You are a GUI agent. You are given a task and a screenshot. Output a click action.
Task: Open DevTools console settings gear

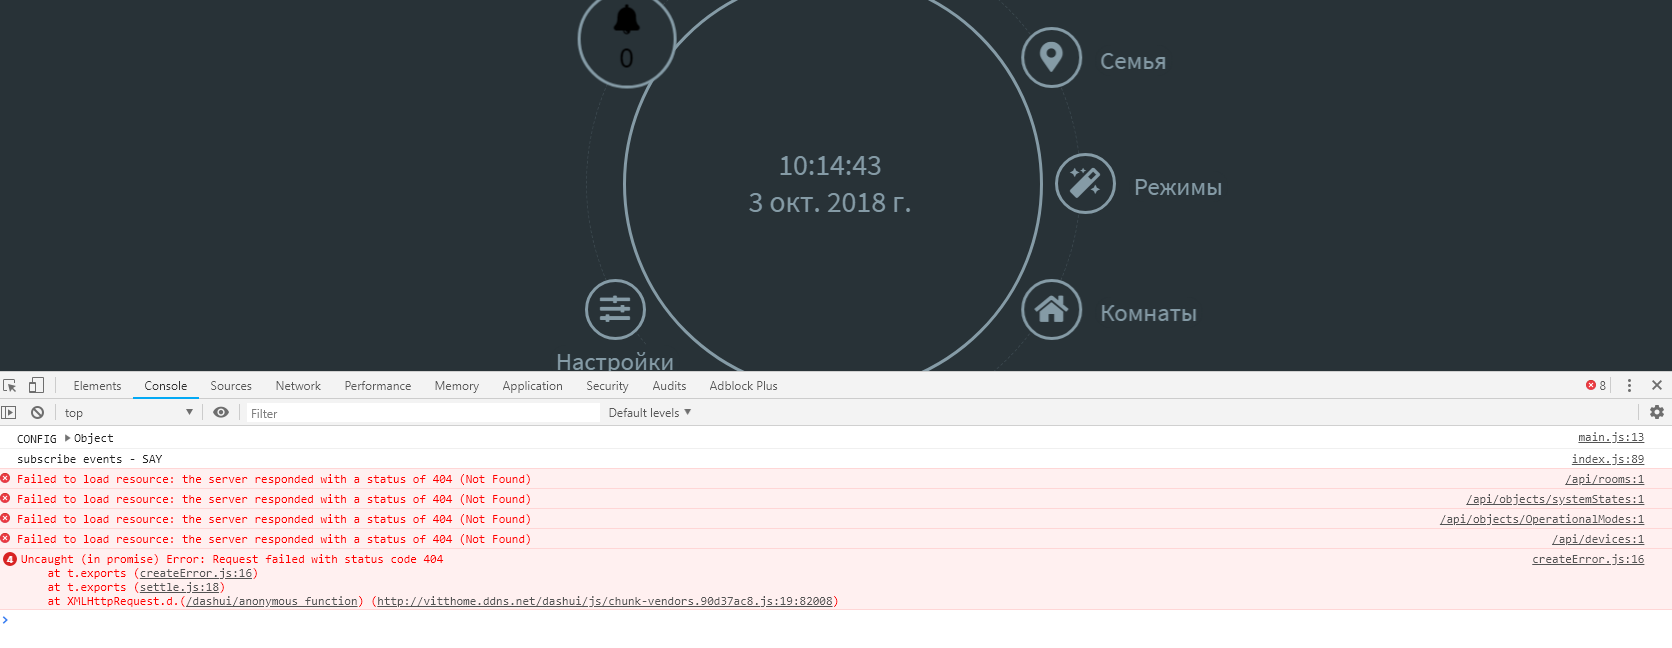point(1657,412)
